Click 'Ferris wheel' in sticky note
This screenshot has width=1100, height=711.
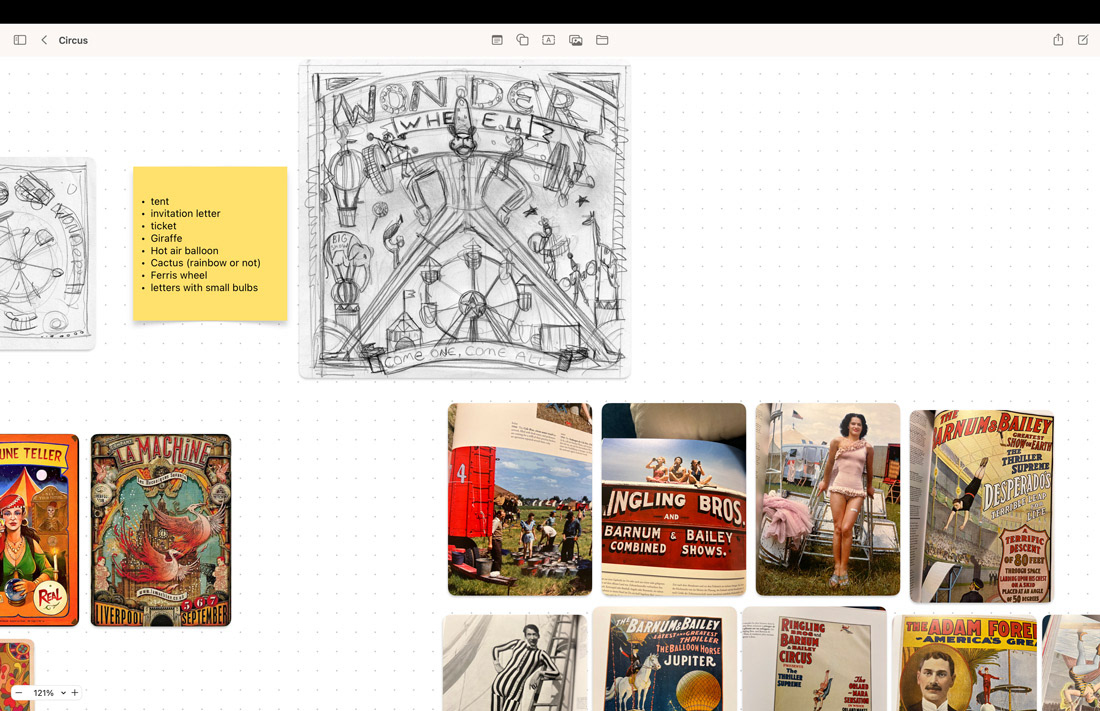coord(179,275)
